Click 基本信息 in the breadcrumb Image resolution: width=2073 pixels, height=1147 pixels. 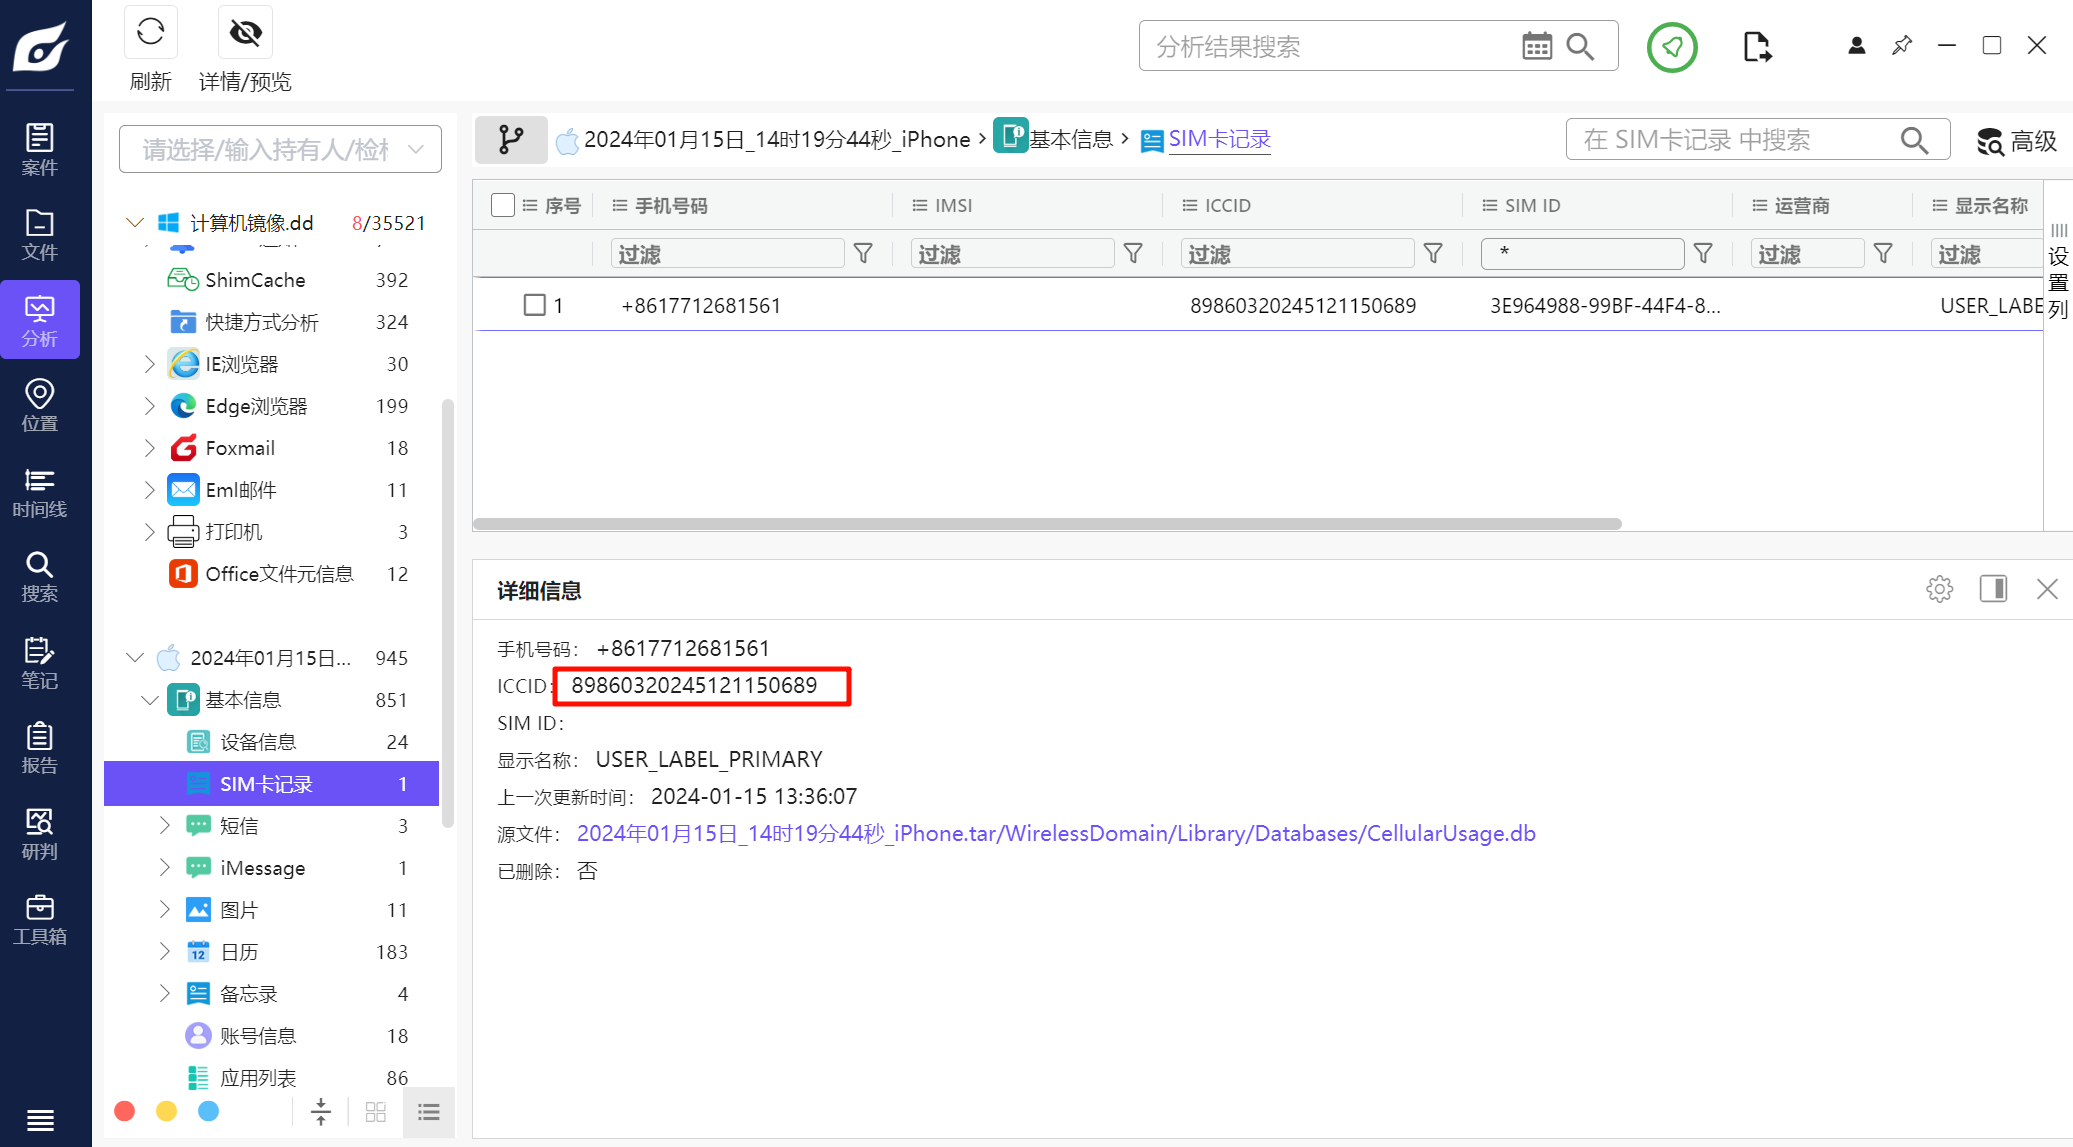(1070, 139)
